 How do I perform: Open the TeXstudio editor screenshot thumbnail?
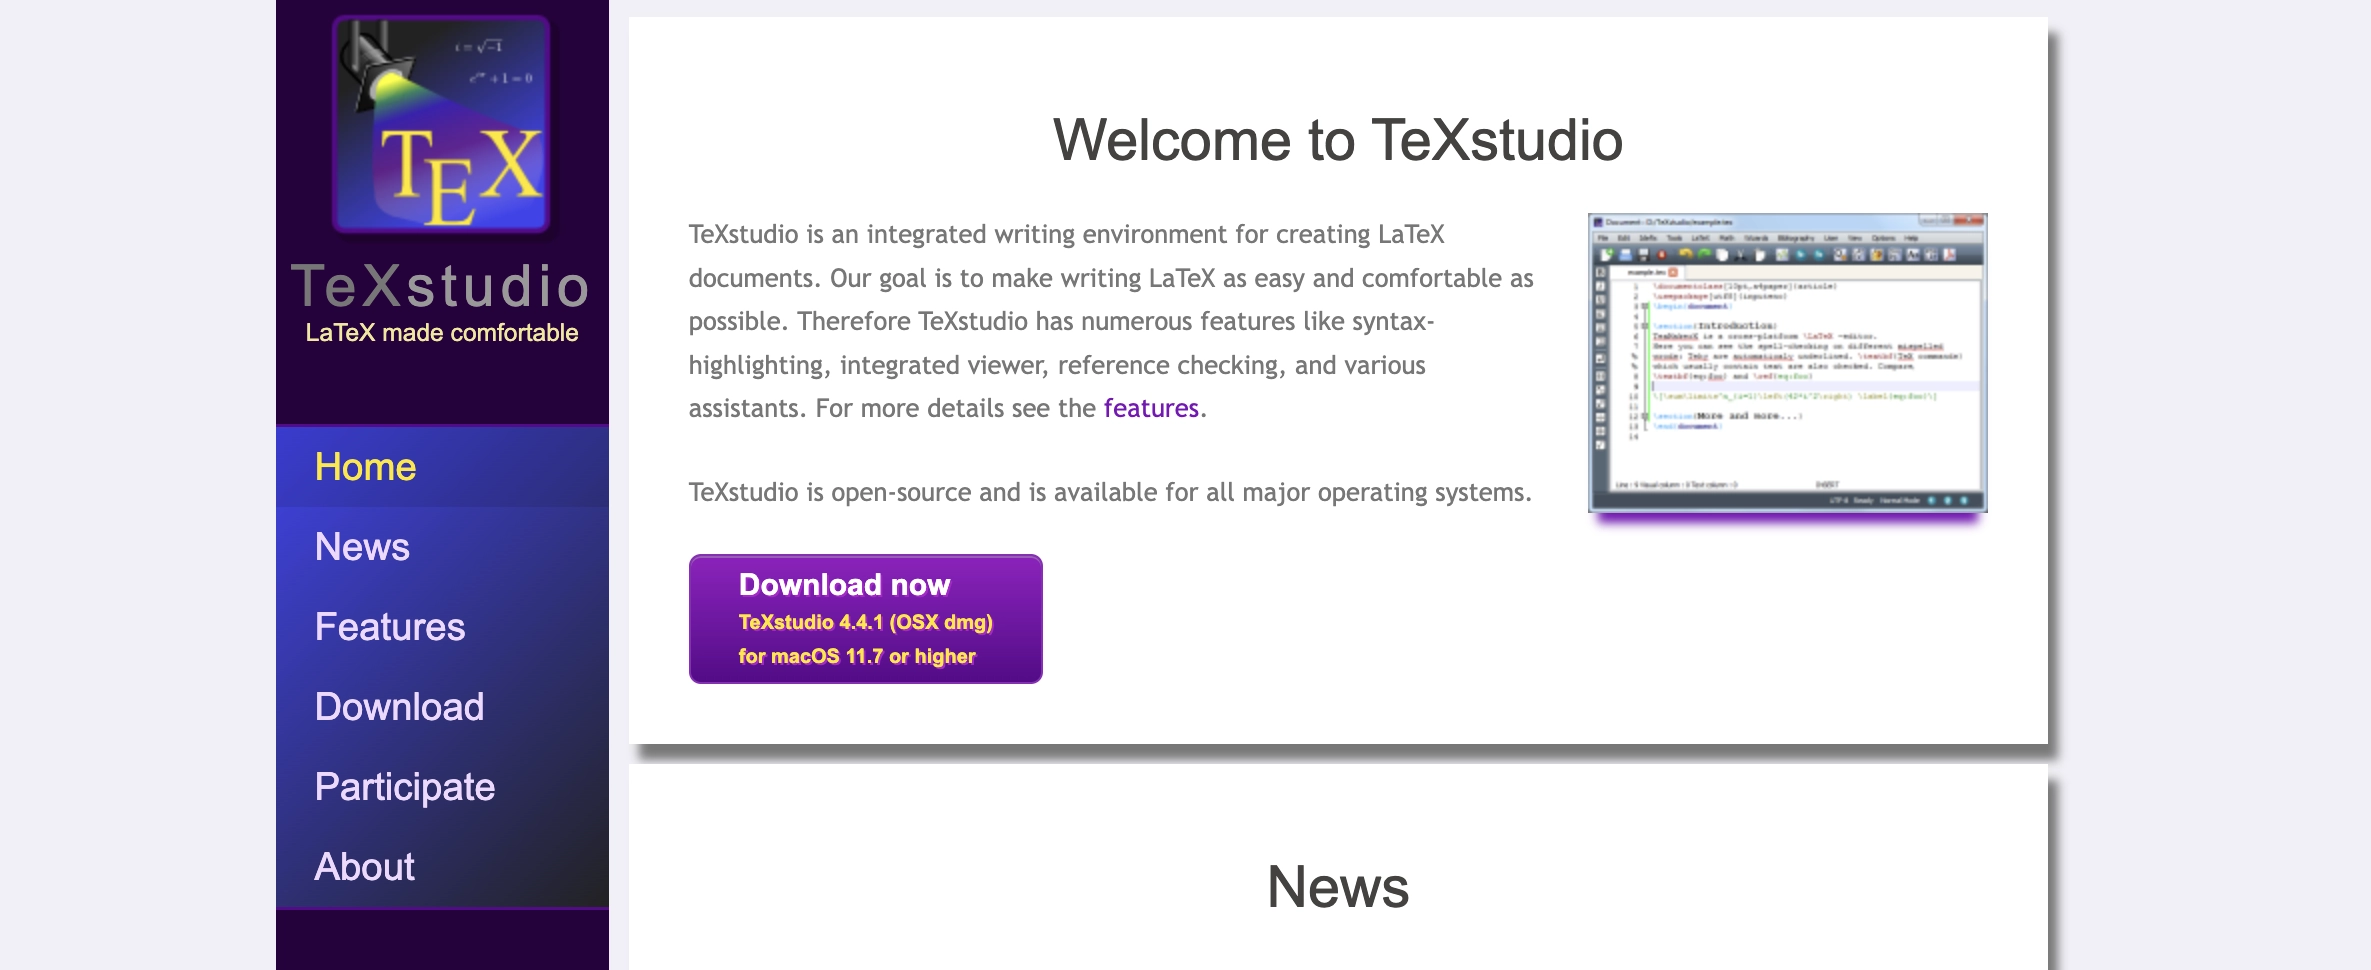tap(1788, 363)
